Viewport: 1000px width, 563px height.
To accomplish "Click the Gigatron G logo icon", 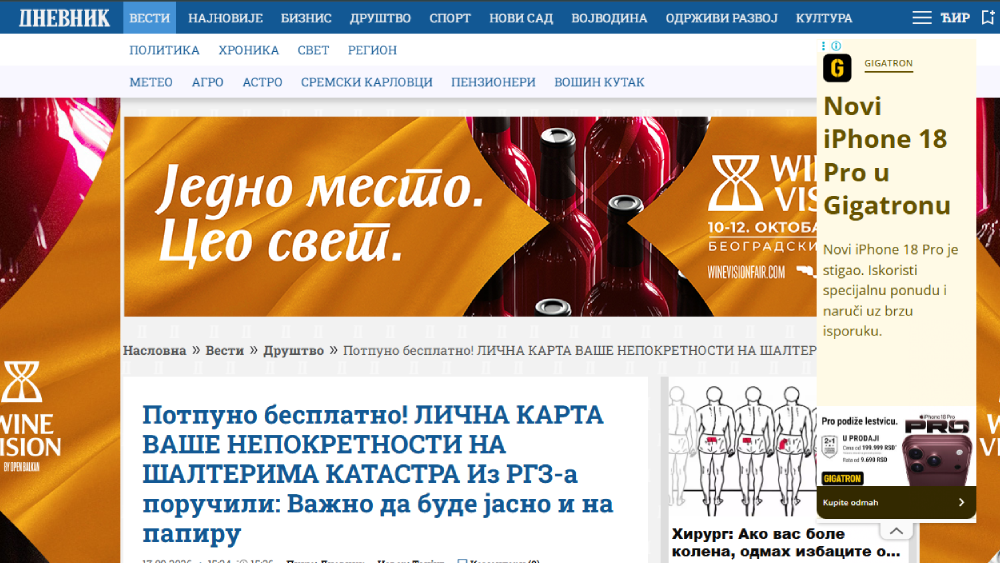I will tap(837, 68).
